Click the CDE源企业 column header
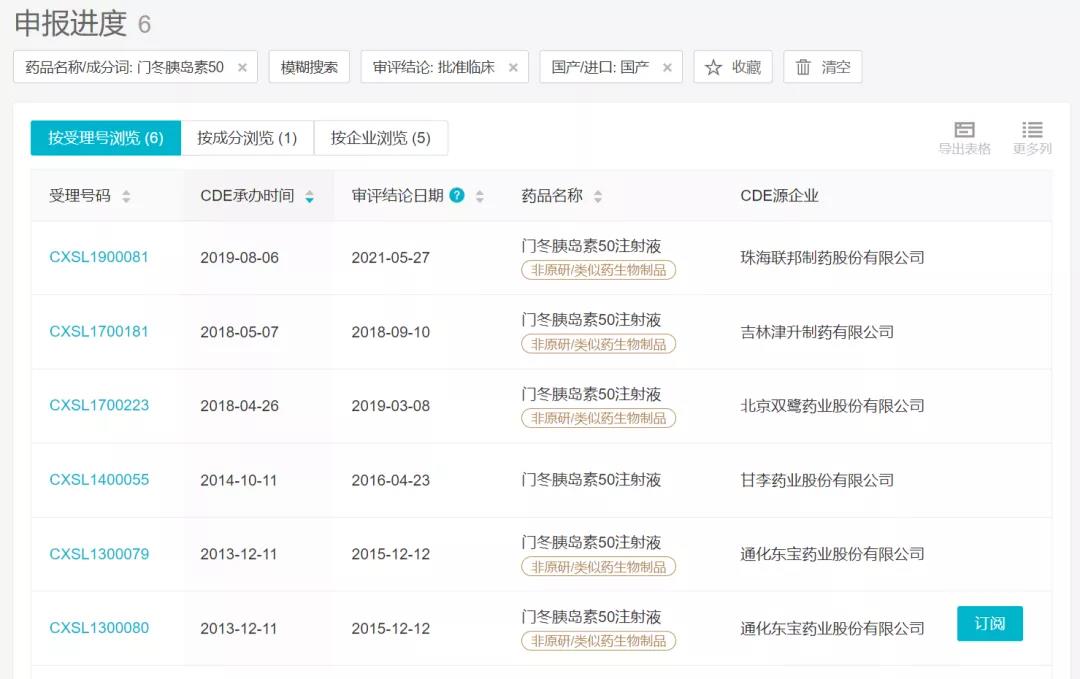This screenshot has width=1080, height=679. [x=779, y=196]
